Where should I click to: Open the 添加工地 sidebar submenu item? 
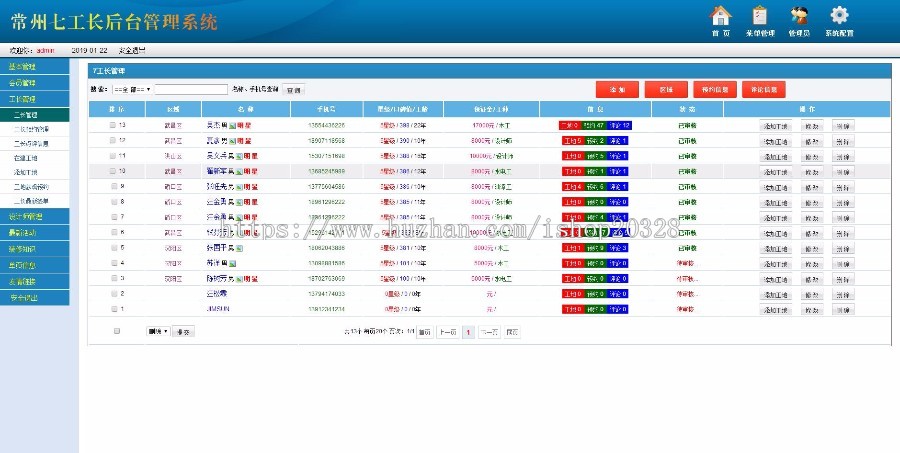coord(34,172)
